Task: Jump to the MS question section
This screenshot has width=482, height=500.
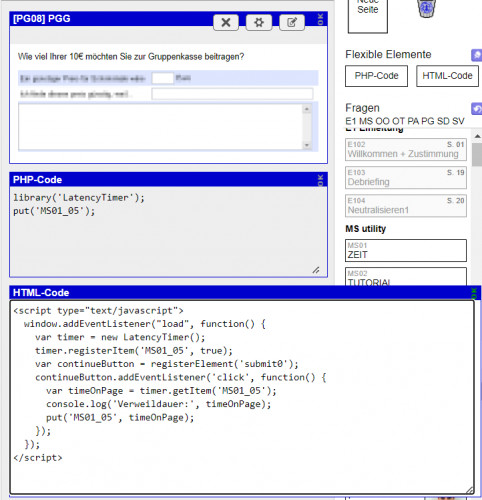Action: point(366,121)
